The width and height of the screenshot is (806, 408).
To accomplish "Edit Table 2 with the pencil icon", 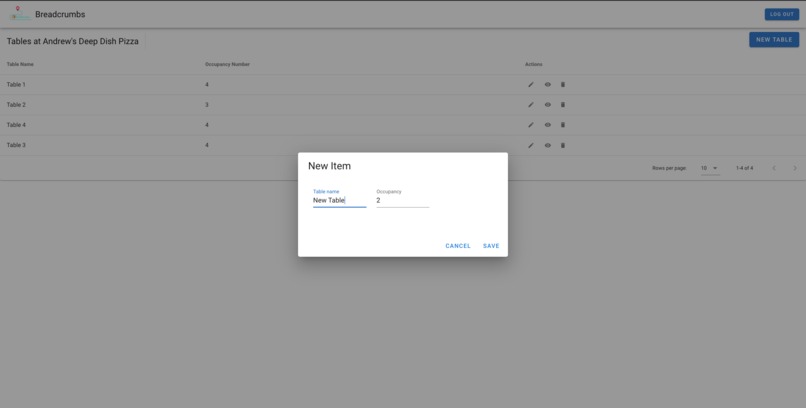I will click(531, 104).
